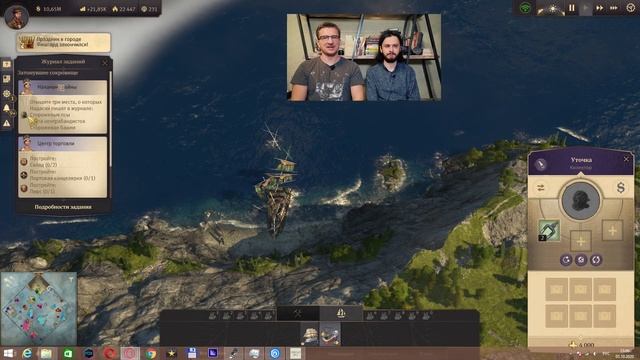
Task: Click the income value +21,858
Action: tap(93, 9)
